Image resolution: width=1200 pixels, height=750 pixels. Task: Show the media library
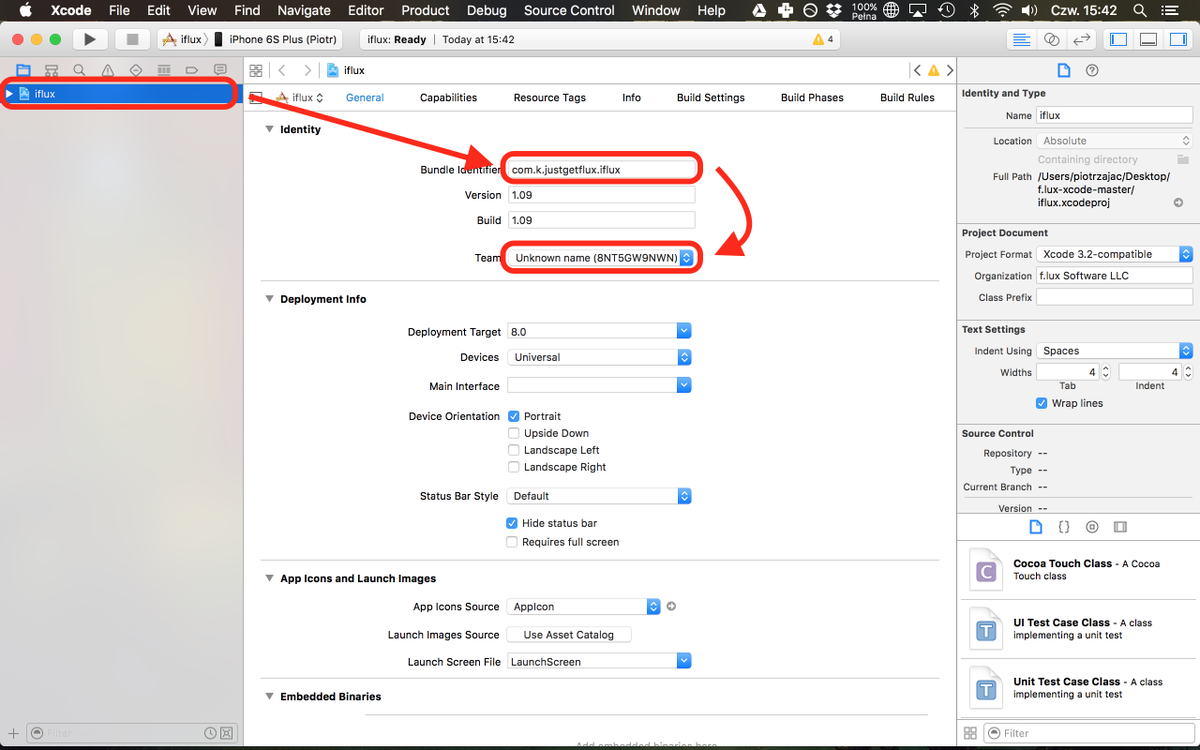1120,527
